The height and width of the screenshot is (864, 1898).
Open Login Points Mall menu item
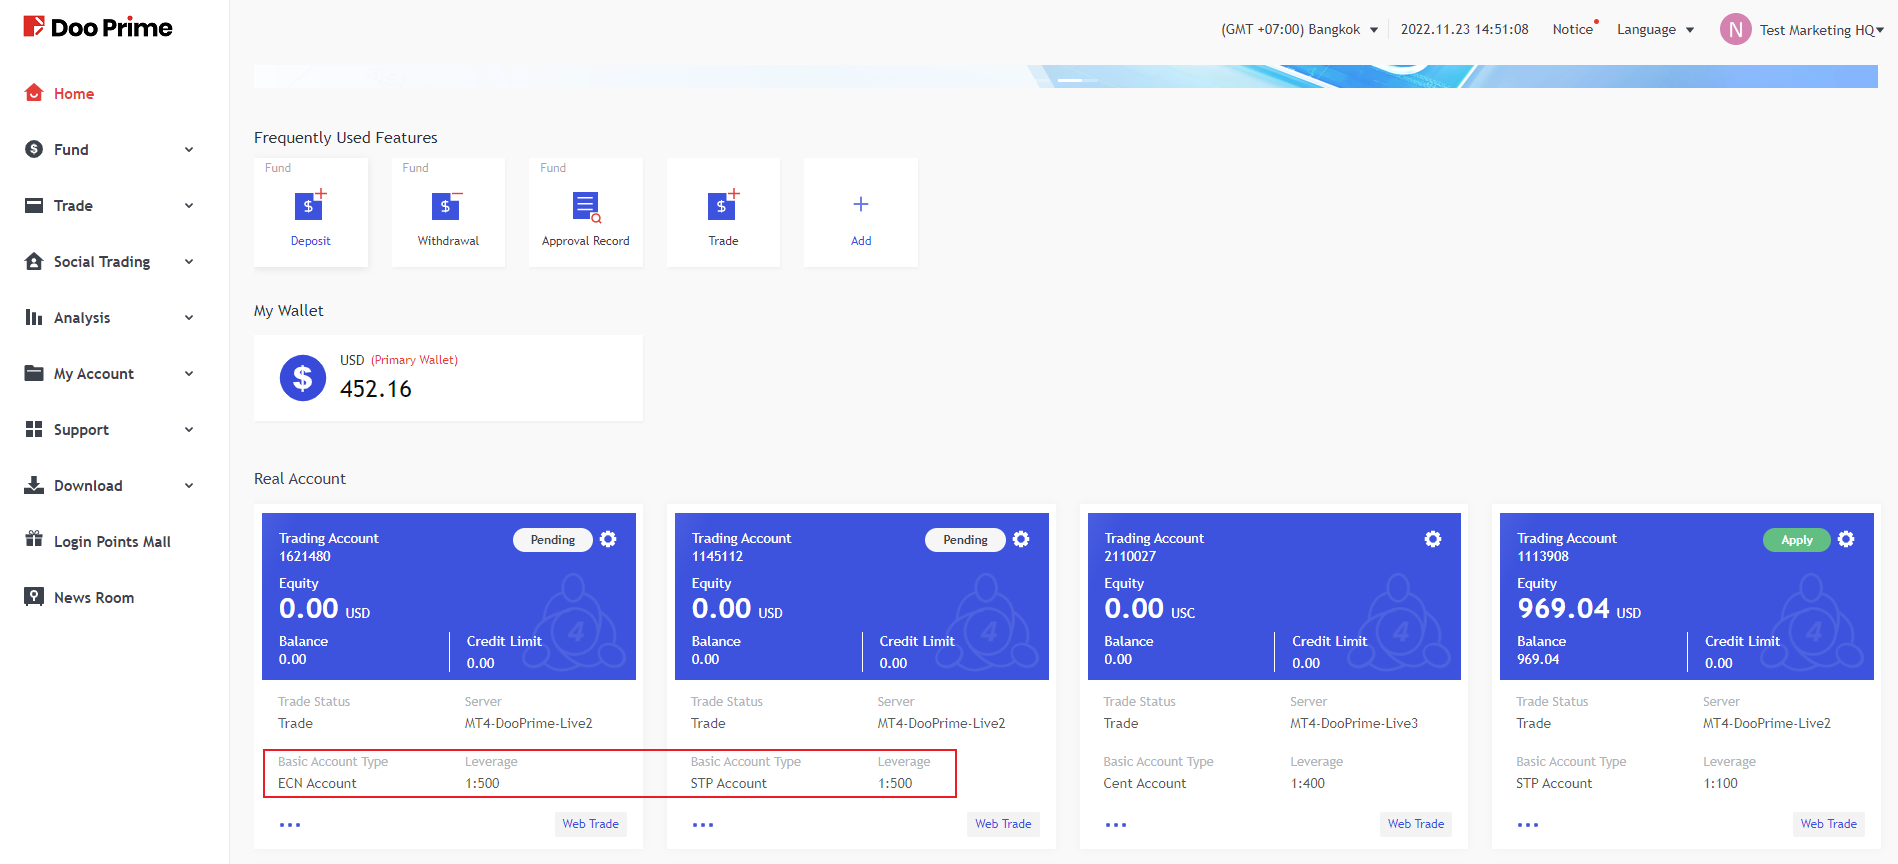pos(111,542)
